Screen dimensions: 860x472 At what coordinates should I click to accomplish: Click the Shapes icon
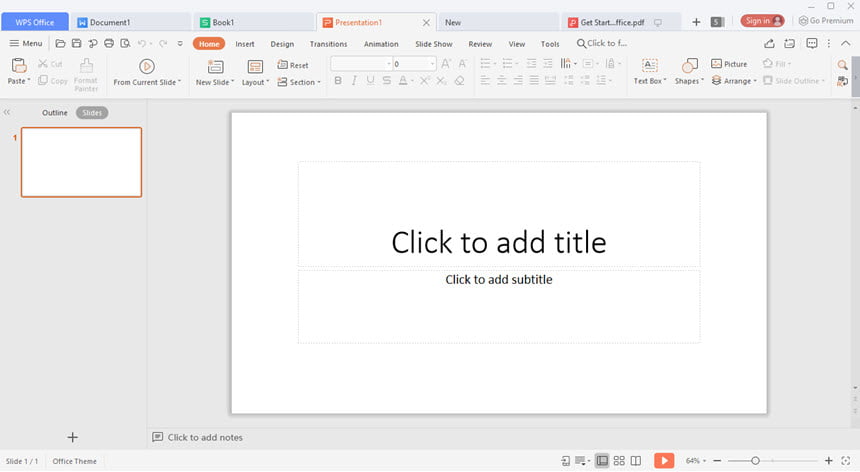[689, 66]
